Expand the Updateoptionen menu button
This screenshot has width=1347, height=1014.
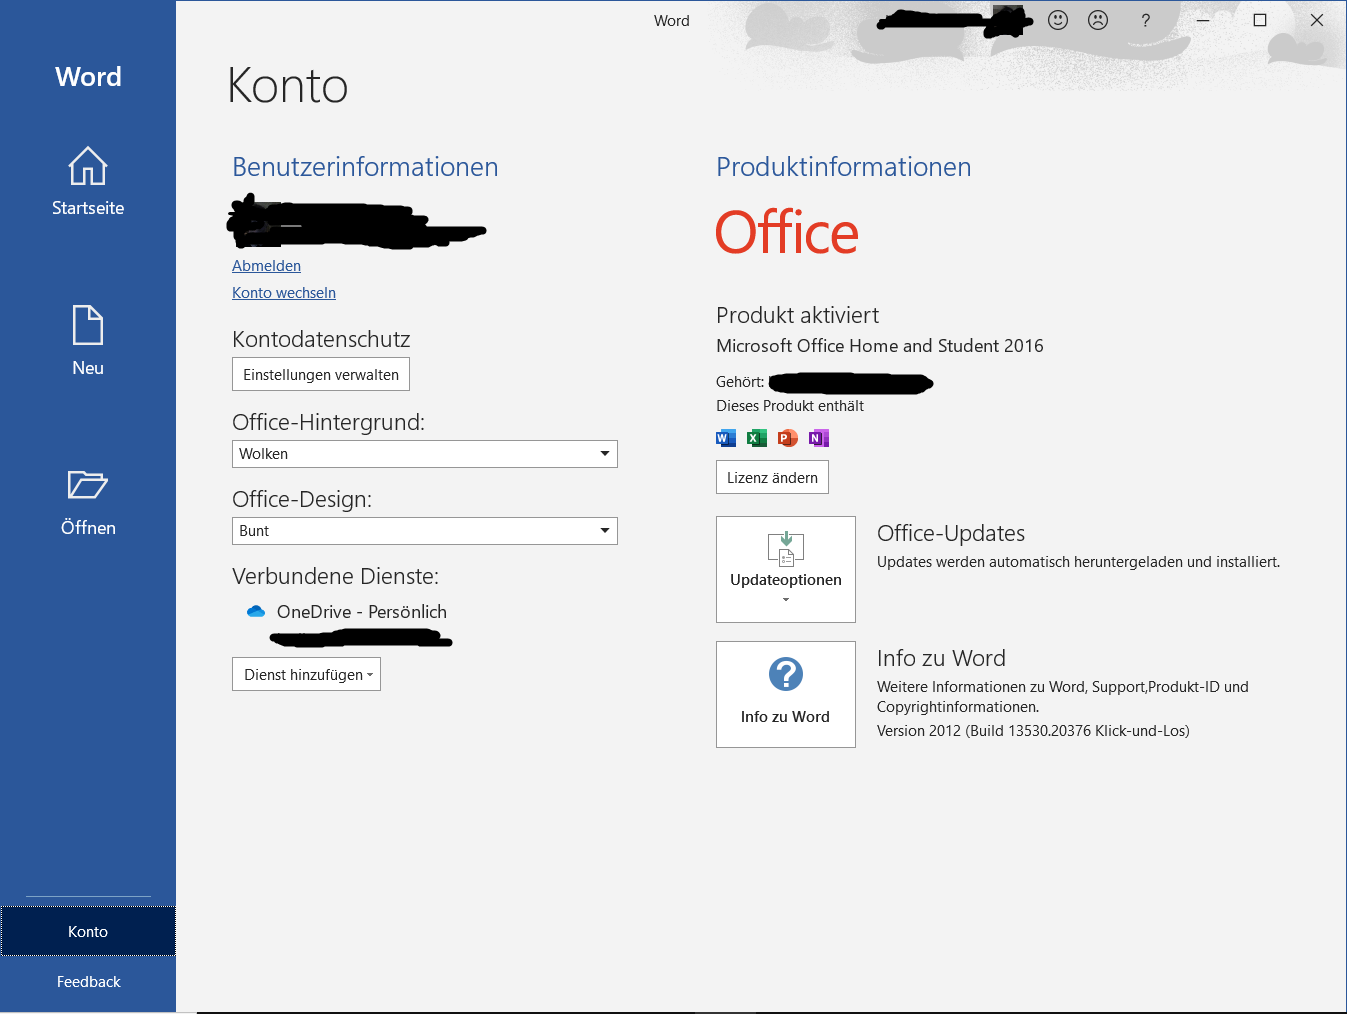786,569
